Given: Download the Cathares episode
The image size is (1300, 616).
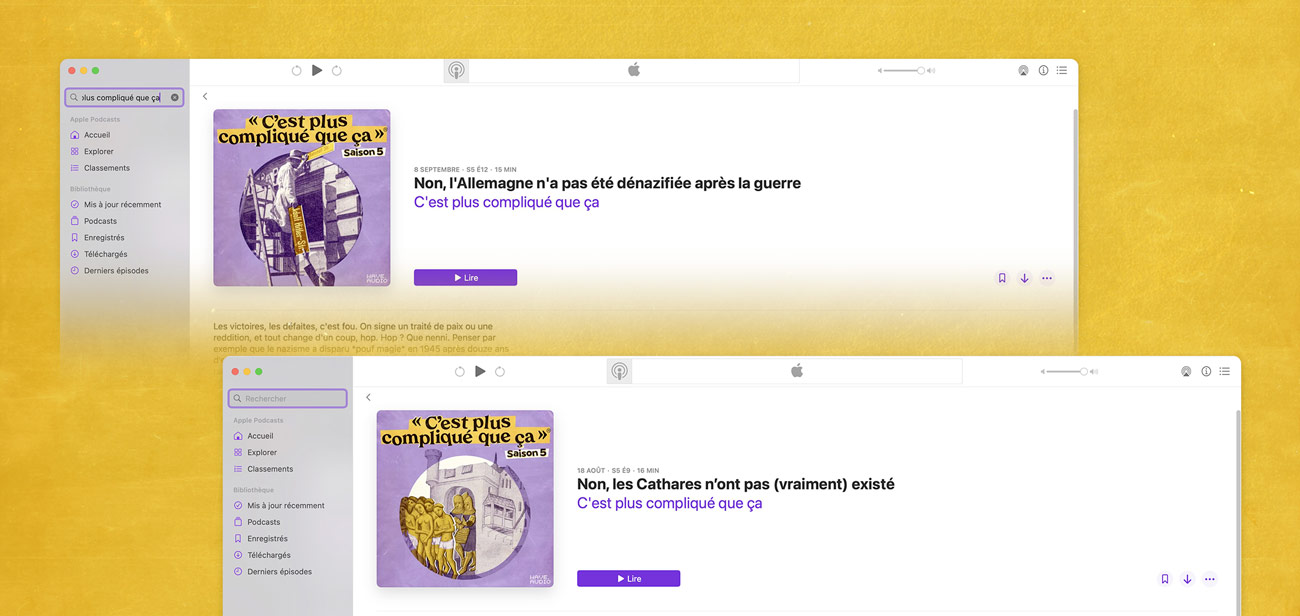Looking at the screenshot, I should tap(1187, 579).
